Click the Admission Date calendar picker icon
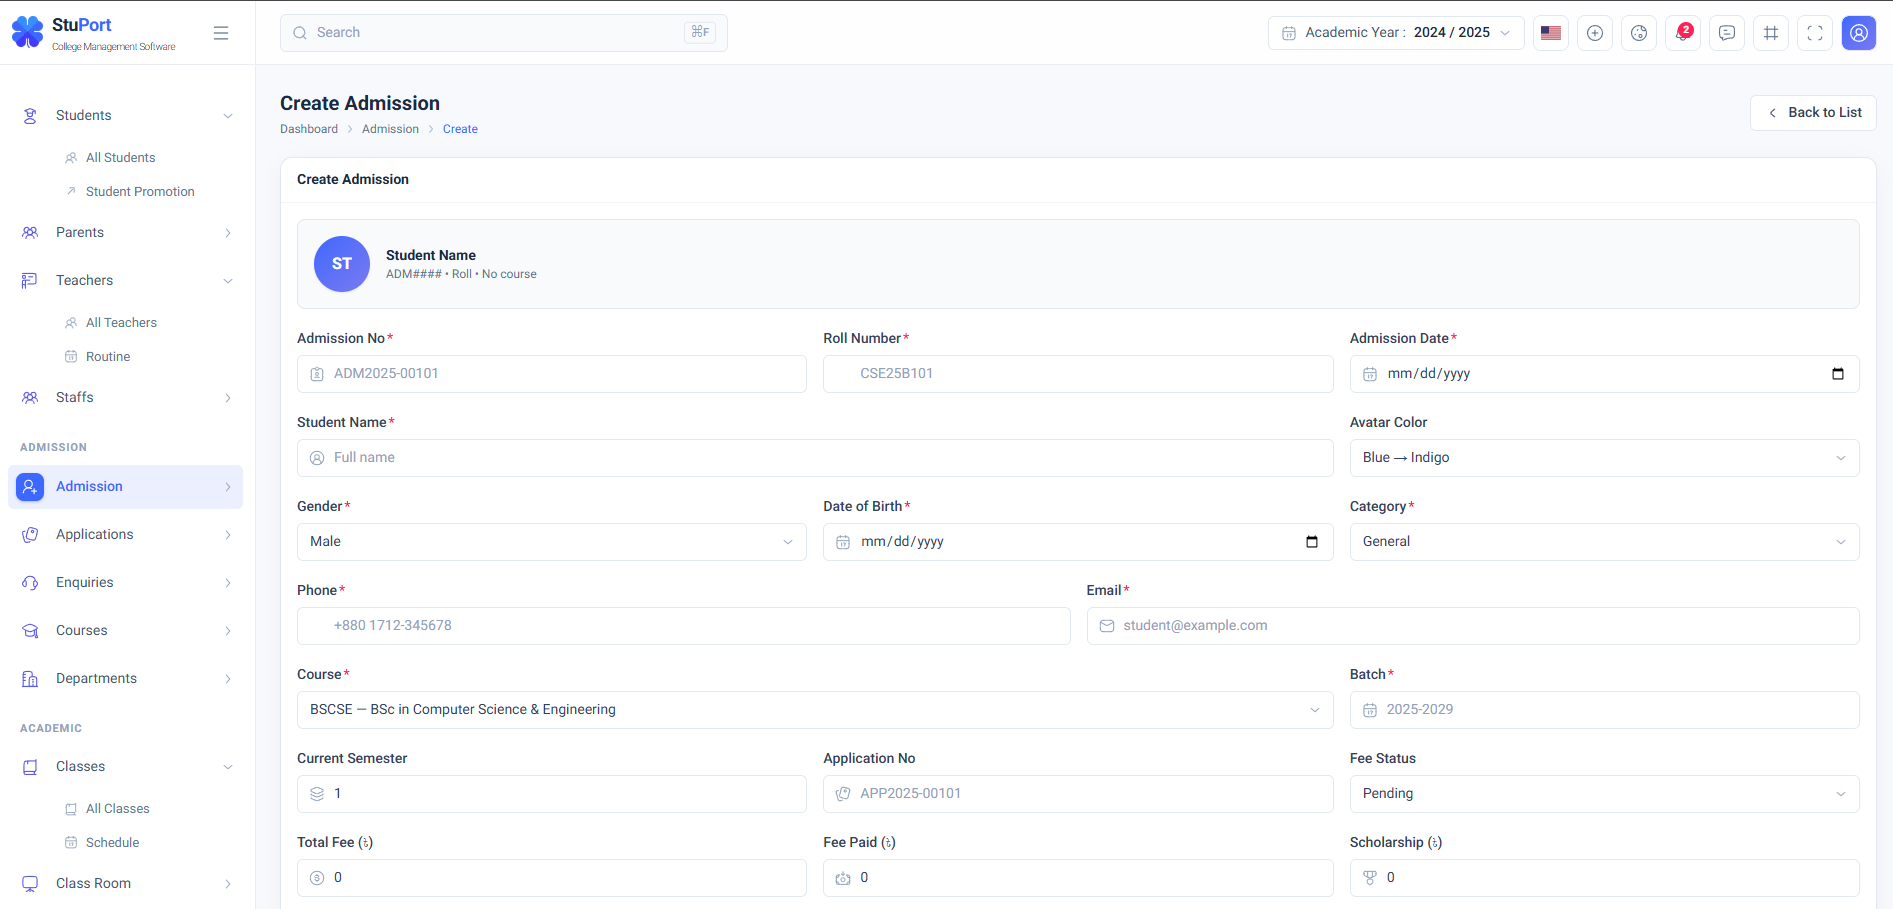The image size is (1893, 909). 1838,374
